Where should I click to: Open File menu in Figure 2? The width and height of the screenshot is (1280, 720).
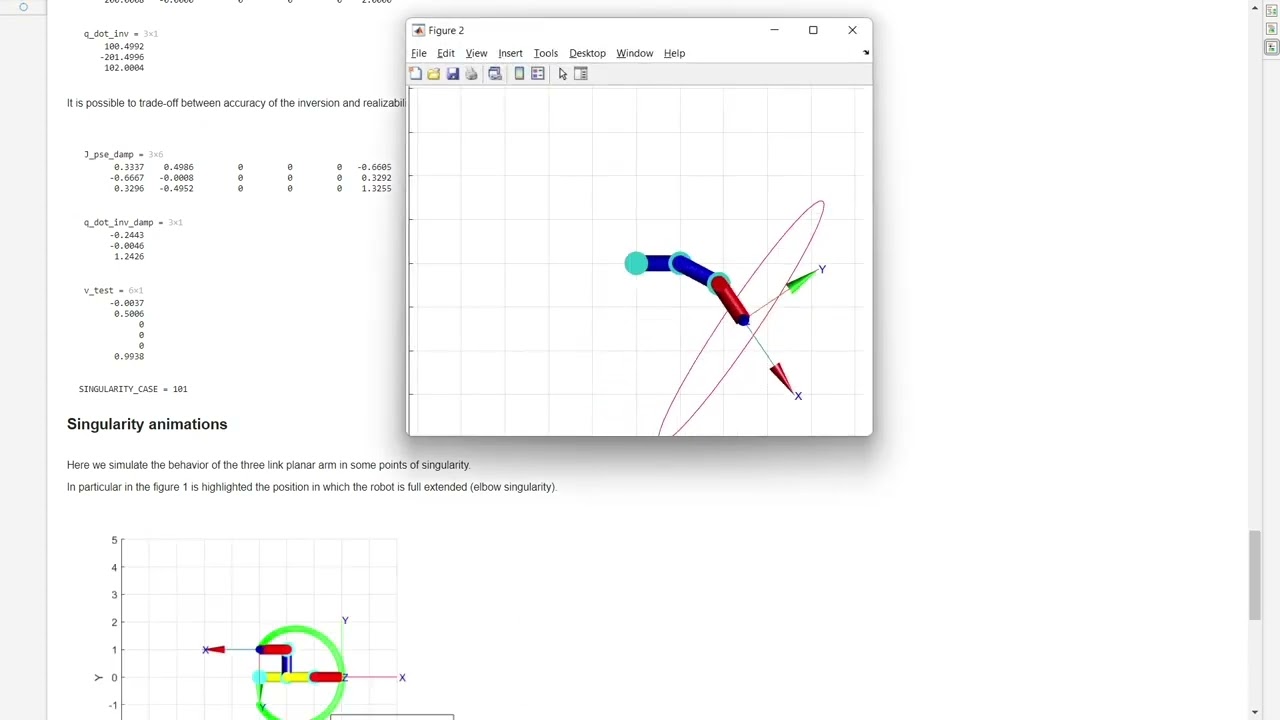pyautogui.click(x=419, y=53)
